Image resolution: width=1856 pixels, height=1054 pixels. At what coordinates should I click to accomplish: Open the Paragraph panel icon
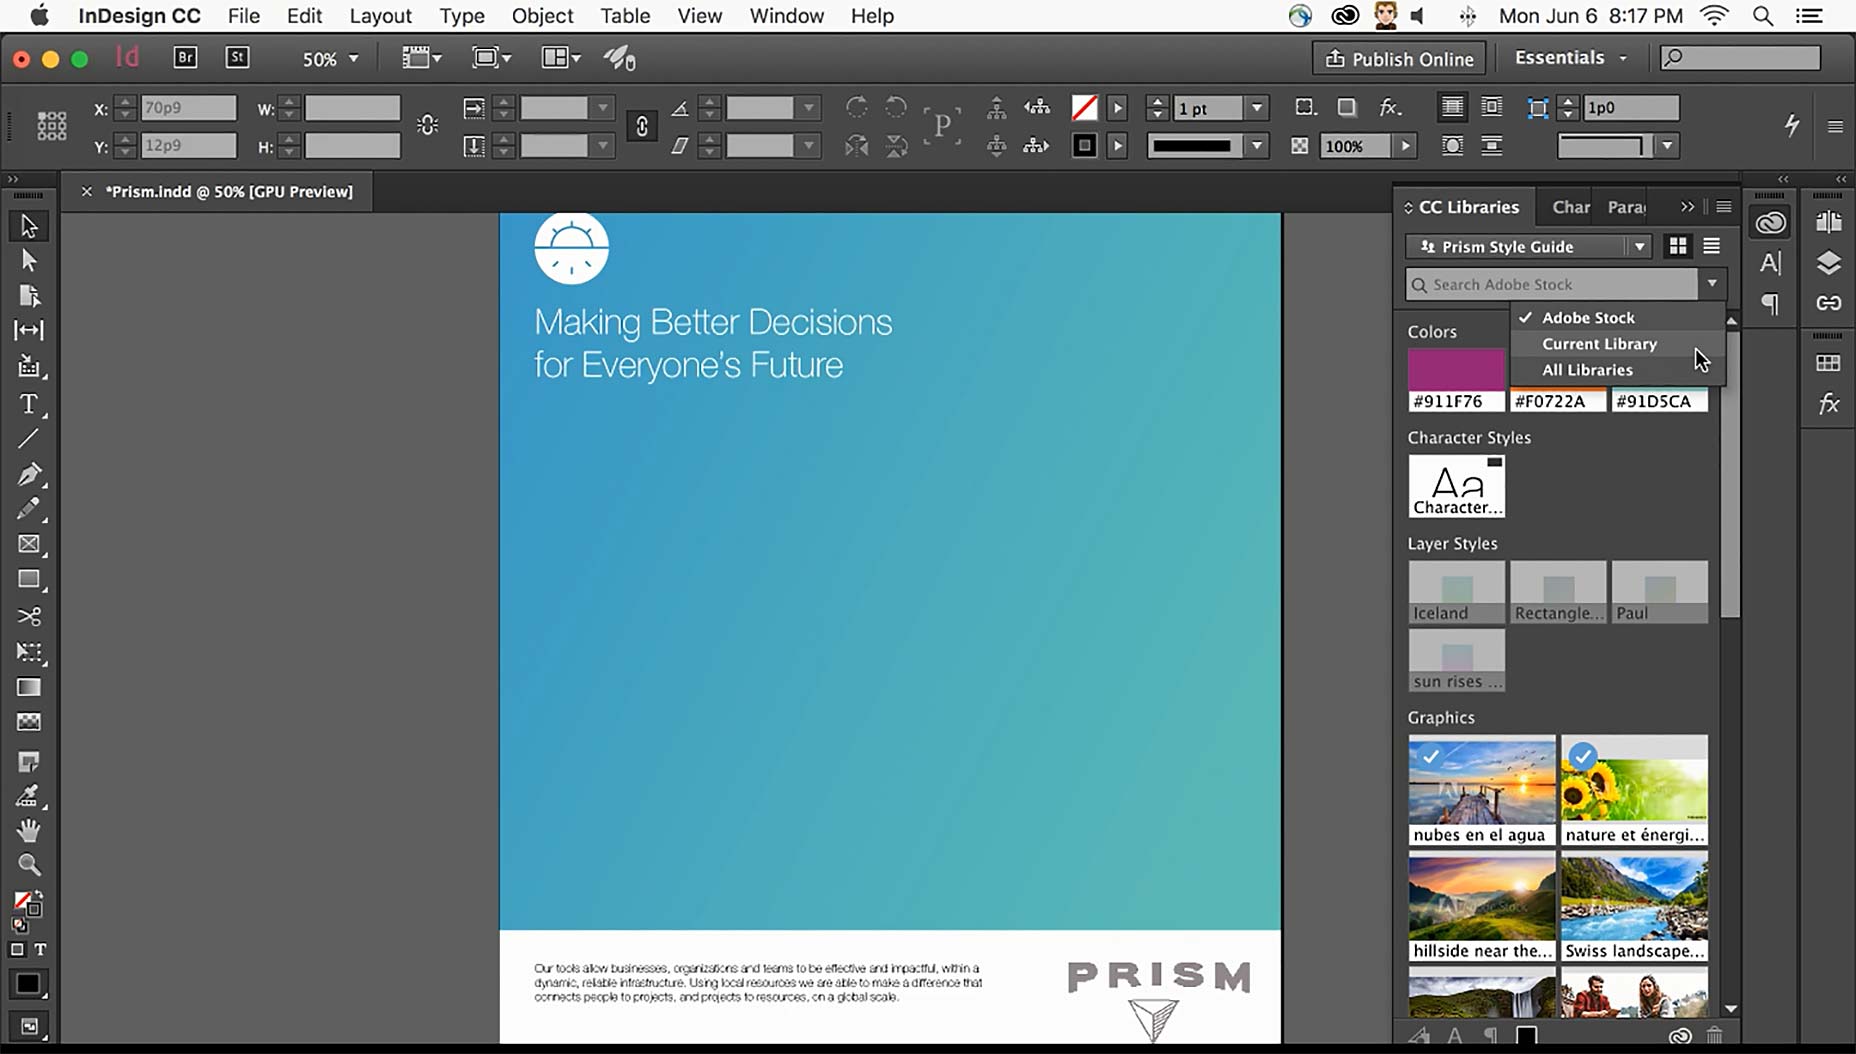pos(1770,303)
